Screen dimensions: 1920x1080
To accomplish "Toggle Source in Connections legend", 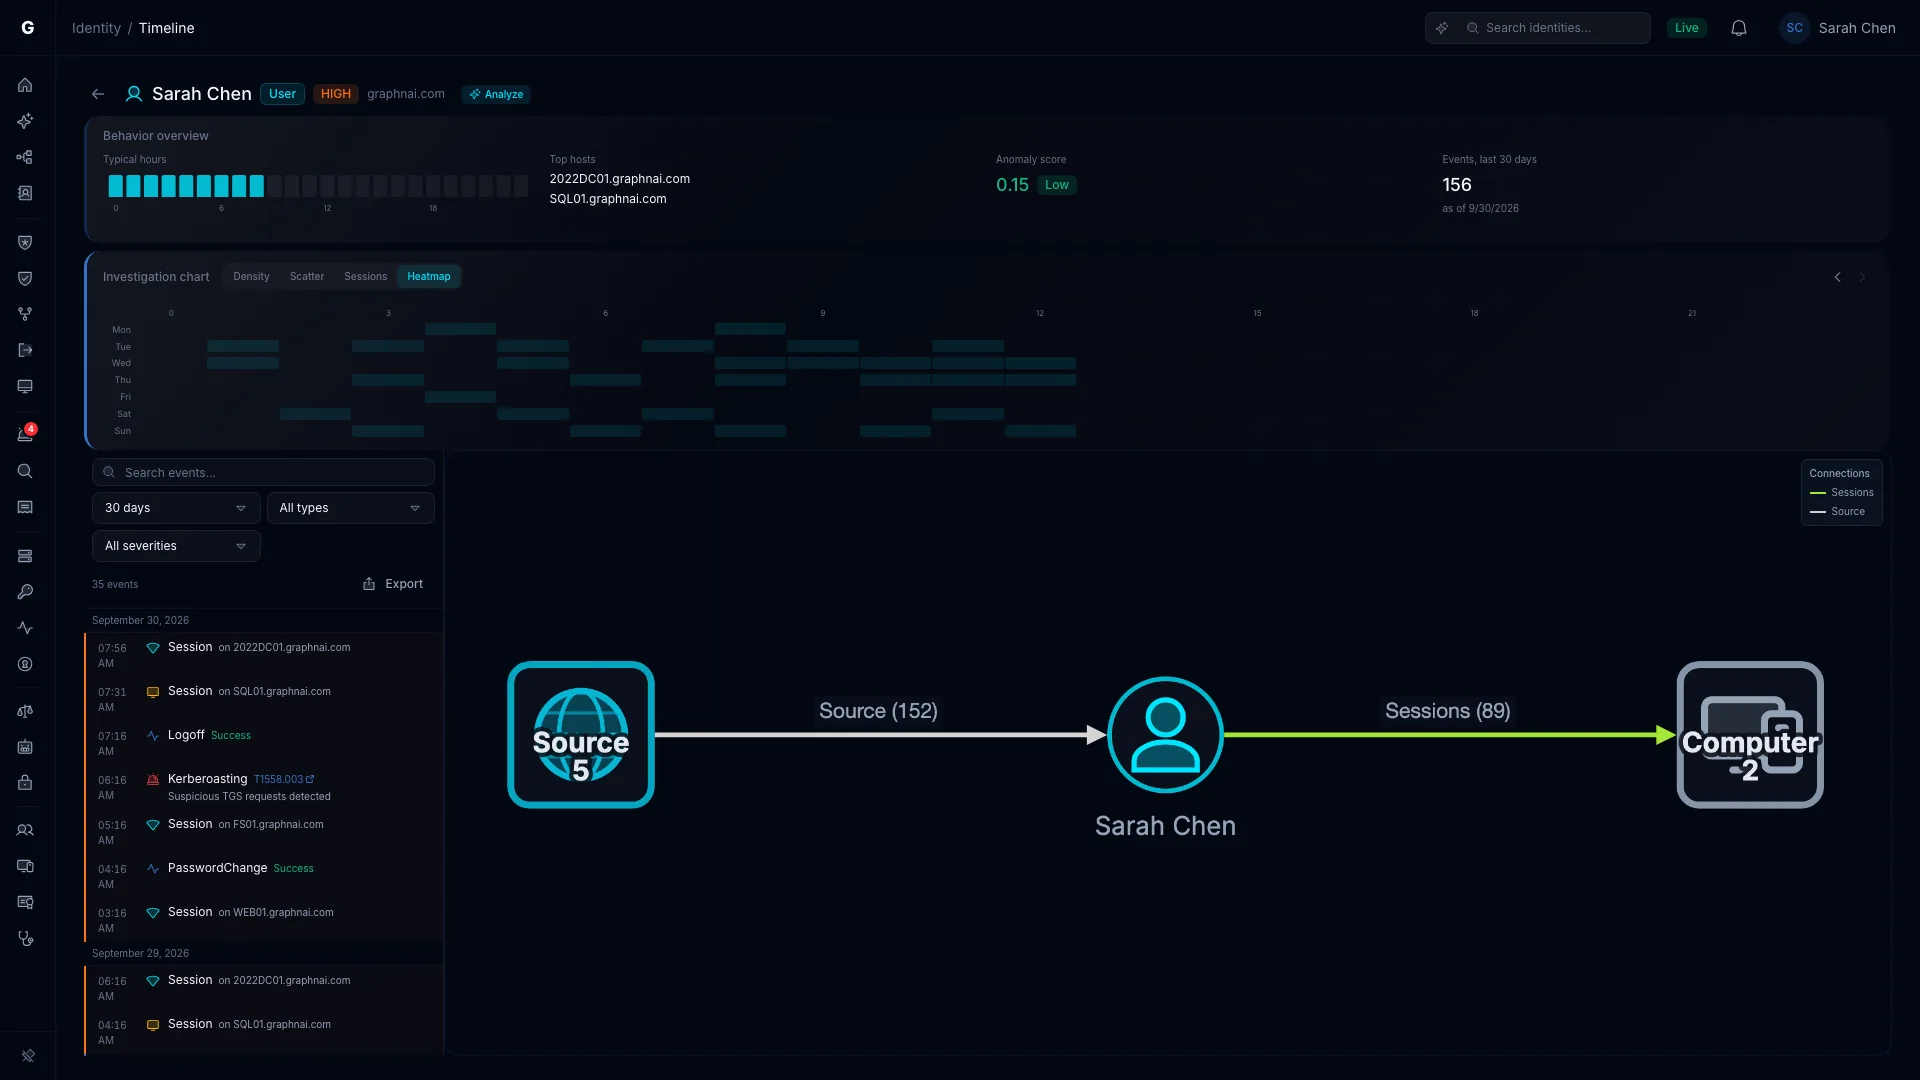I will tap(1837, 512).
